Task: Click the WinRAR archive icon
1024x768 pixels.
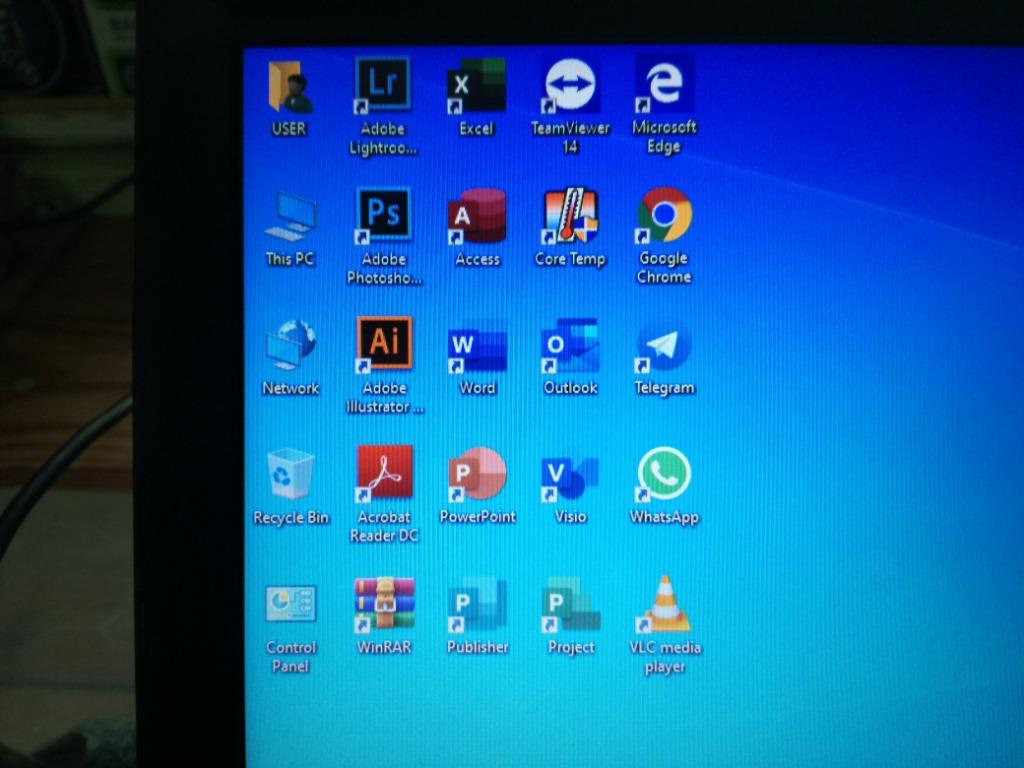Action: [385, 605]
